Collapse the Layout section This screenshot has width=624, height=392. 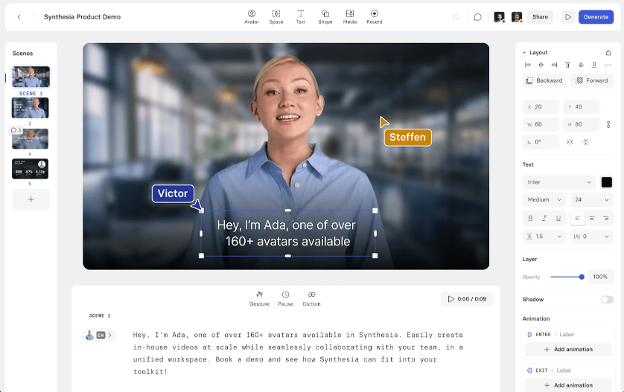(524, 53)
